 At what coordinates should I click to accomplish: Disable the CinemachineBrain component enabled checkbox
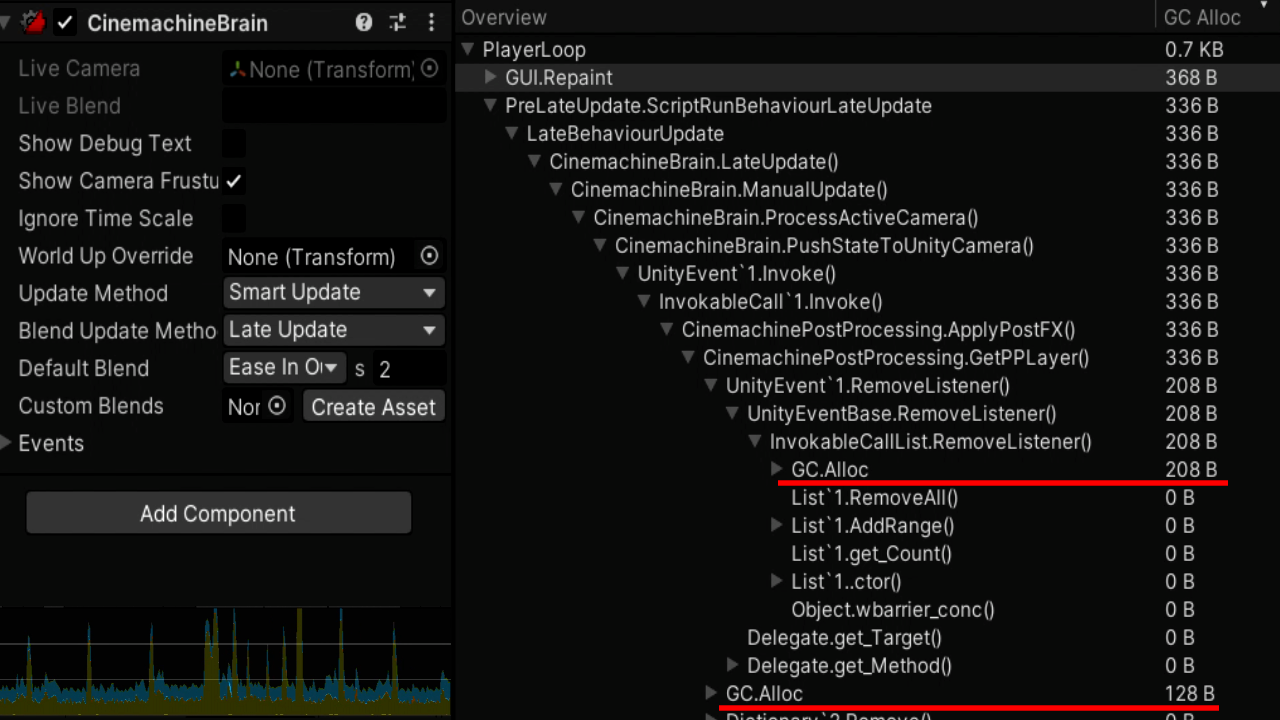click(x=65, y=22)
